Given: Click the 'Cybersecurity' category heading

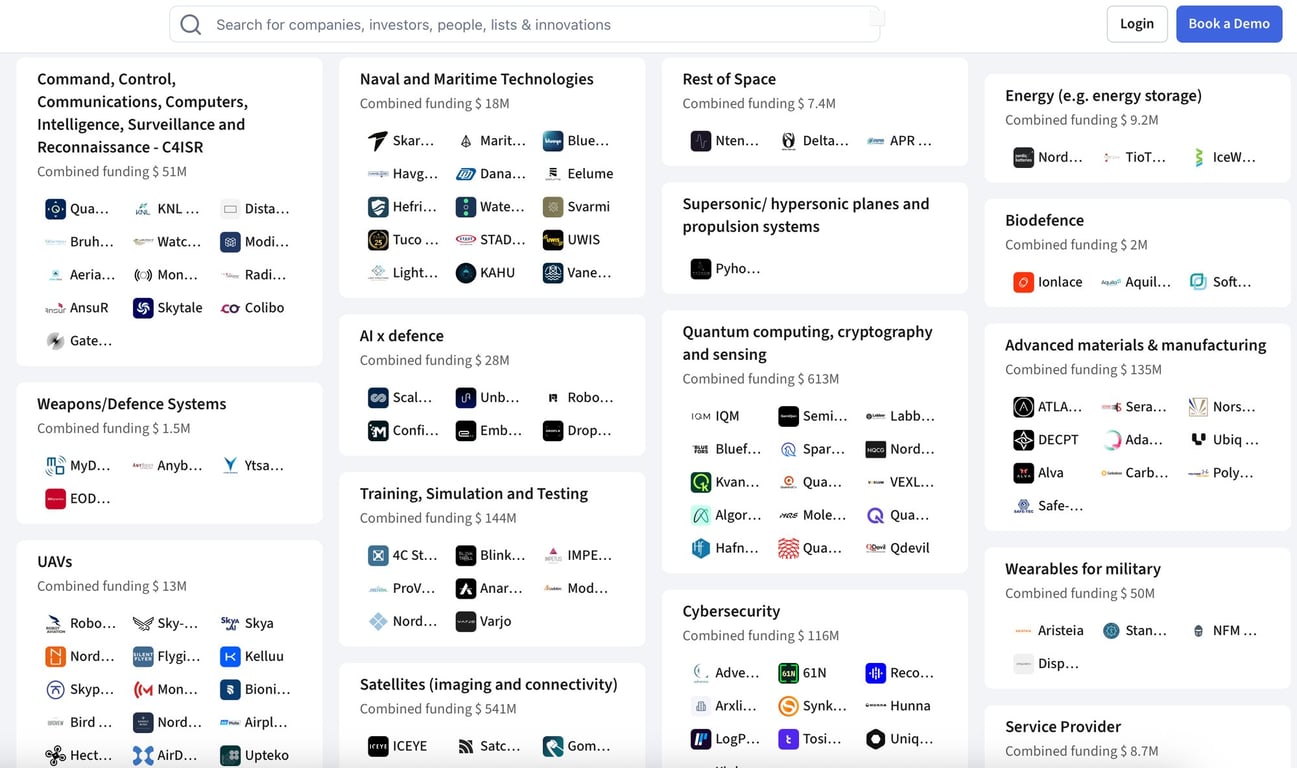Looking at the screenshot, I should tap(731, 611).
